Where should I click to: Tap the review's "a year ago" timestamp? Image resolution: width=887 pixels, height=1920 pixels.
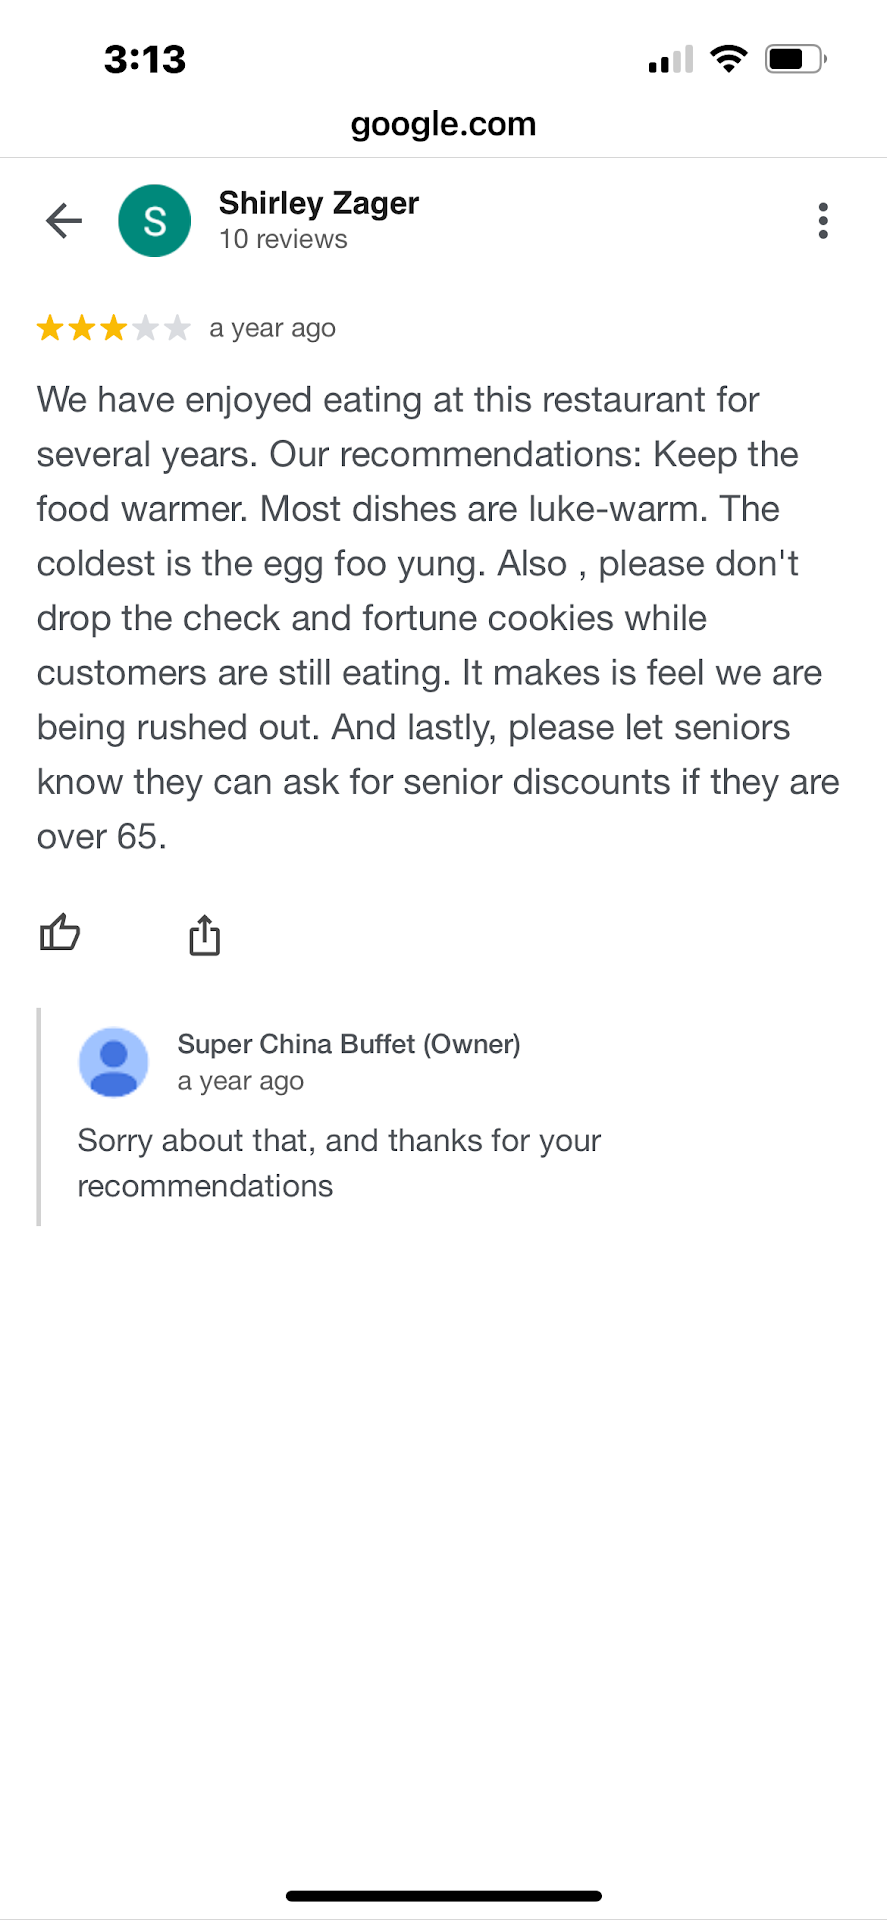click(272, 328)
